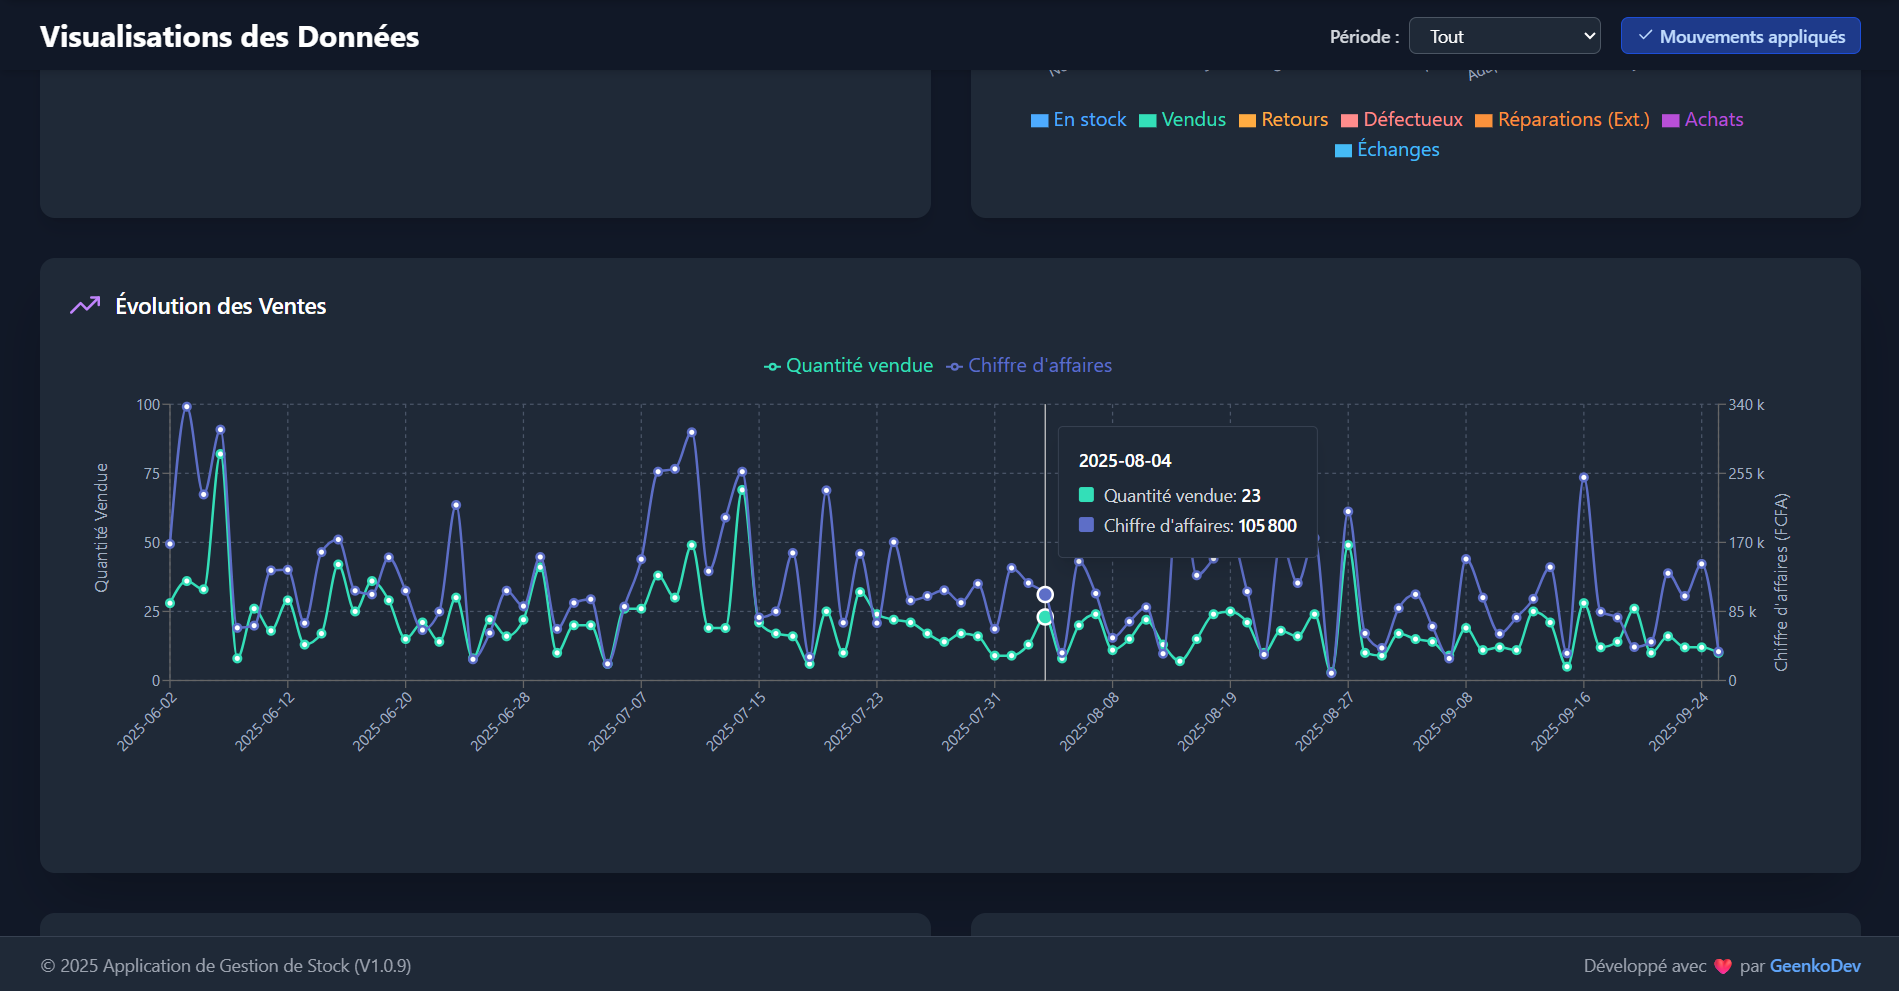The height and width of the screenshot is (991, 1899).
Task: Hide Quantité vendue line via legend label
Action: (x=859, y=366)
